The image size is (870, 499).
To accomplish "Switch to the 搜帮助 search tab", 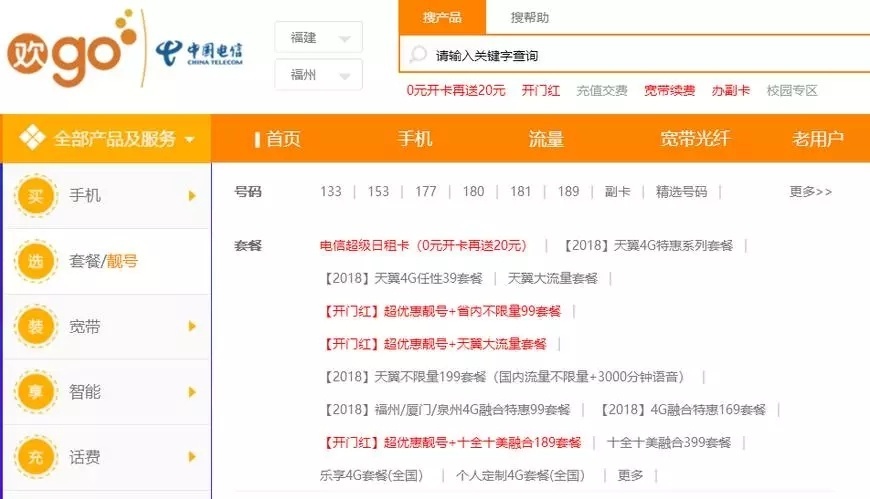I will coord(529,18).
